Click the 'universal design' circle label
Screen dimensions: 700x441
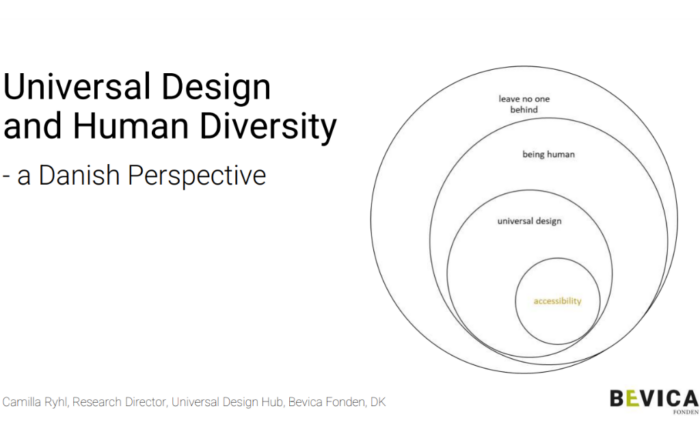528,221
